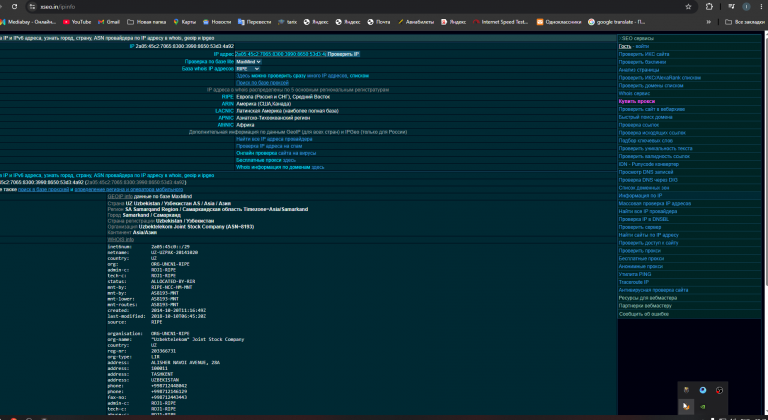768x420 pixels.
Task: Open Chrome three-dot menu
Action: point(762,7)
